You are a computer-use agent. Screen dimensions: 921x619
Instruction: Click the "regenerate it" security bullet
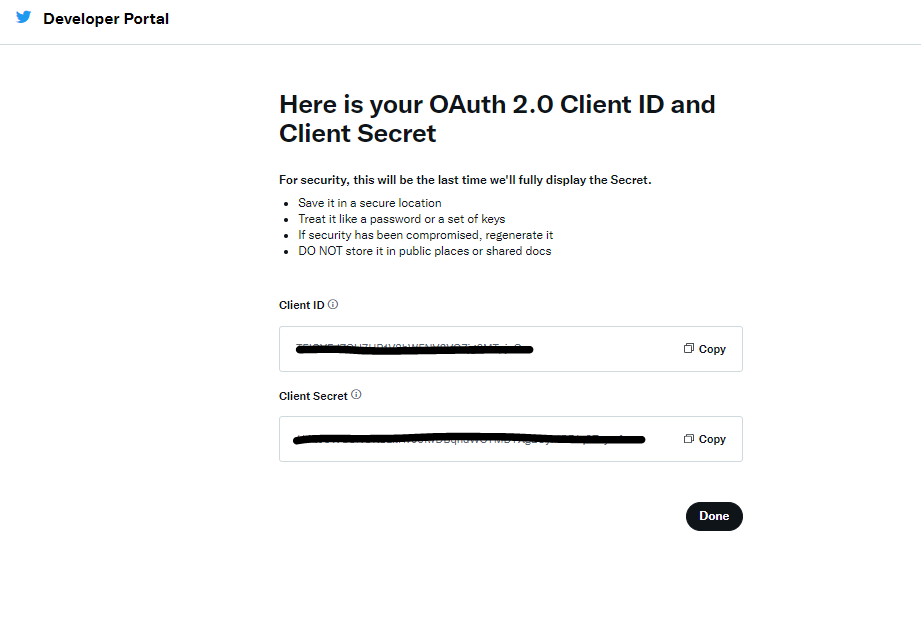(x=425, y=235)
